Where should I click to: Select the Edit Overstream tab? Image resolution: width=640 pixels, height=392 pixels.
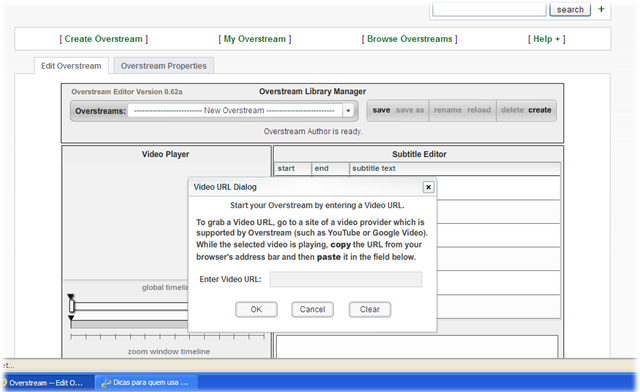coord(71,66)
